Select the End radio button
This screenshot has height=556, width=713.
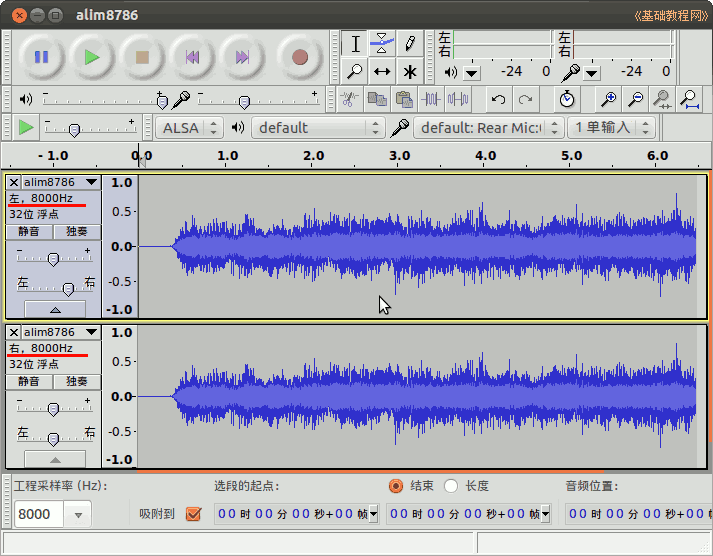pyautogui.click(x=396, y=486)
